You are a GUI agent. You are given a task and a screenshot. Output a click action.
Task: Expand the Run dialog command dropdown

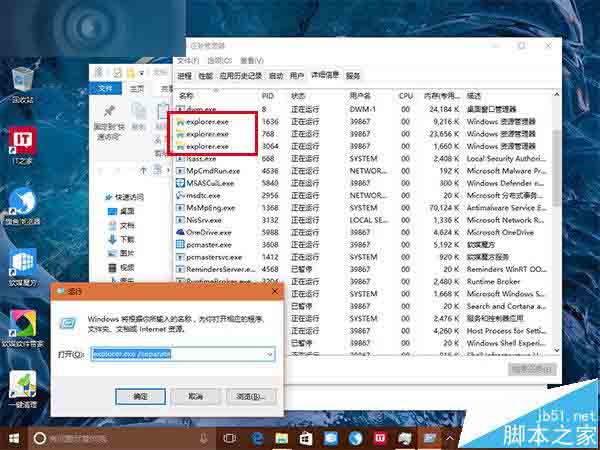tap(270, 354)
